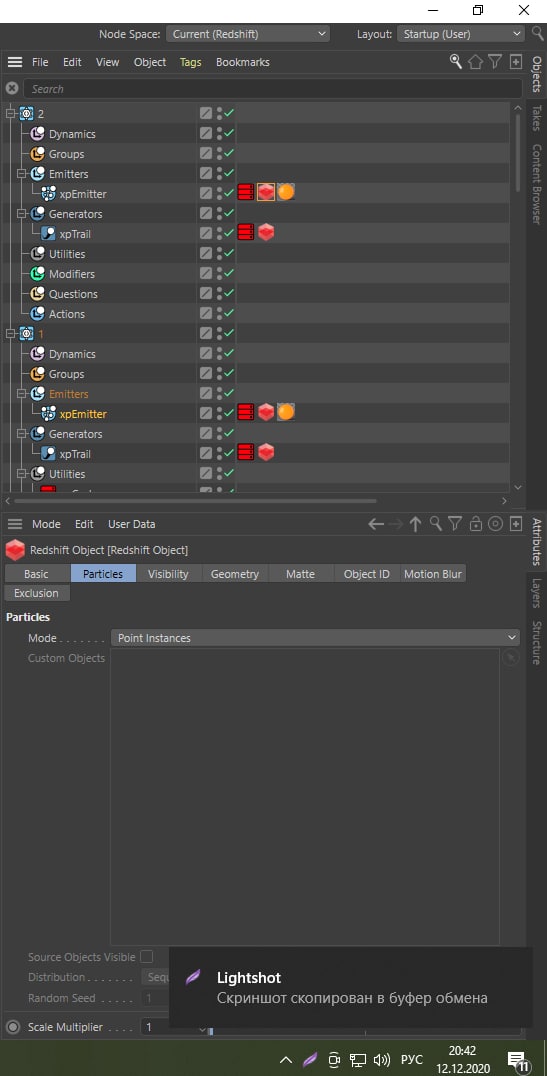Click the Commander search icon beside Layout
The height and width of the screenshot is (1076, 547).
tap(537, 34)
